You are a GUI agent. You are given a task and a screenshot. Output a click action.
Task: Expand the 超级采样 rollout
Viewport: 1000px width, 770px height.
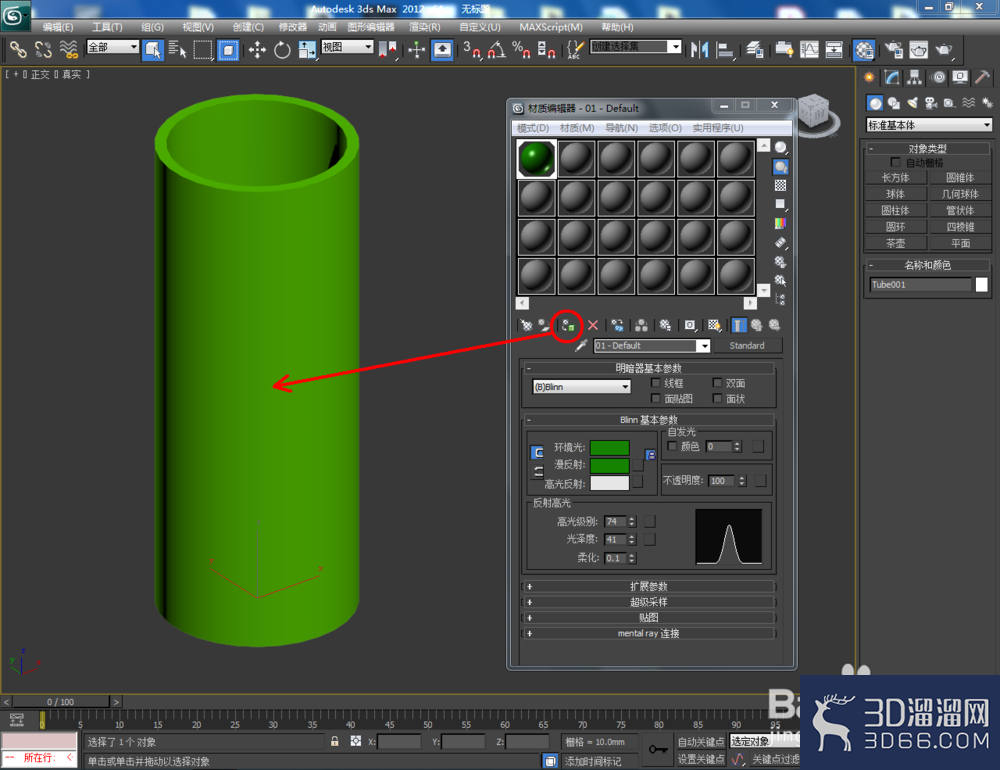click(649, 602)
